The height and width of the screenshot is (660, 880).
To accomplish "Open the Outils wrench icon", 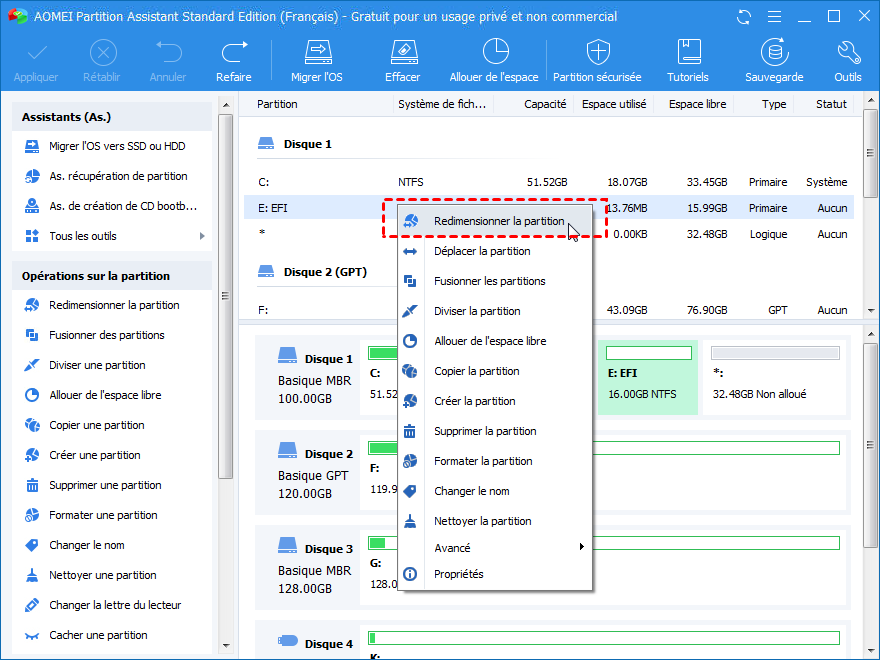I will [847, 53].
